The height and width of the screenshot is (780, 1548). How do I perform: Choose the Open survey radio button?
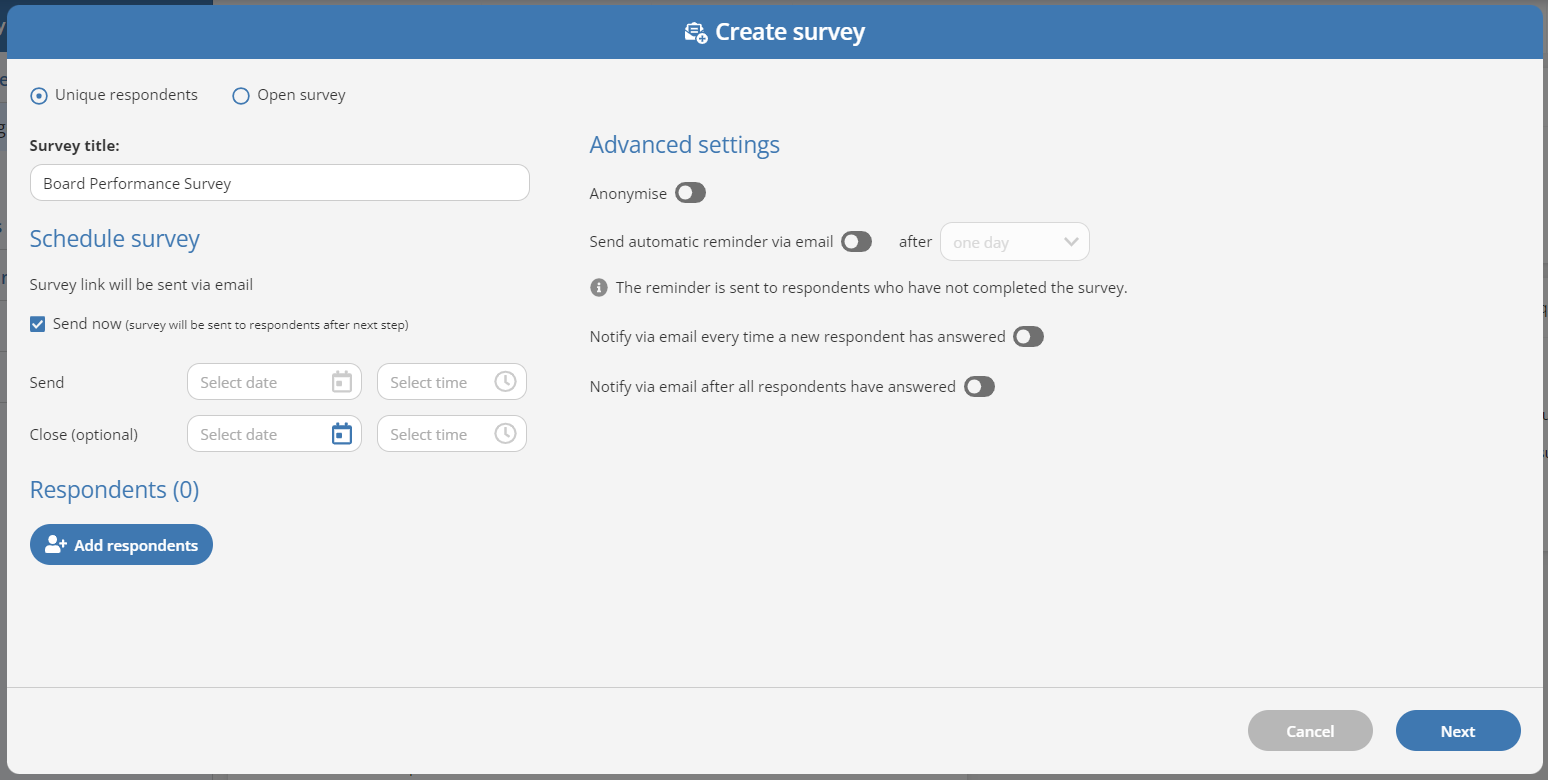pyautogui.click(x=241, y=96)
